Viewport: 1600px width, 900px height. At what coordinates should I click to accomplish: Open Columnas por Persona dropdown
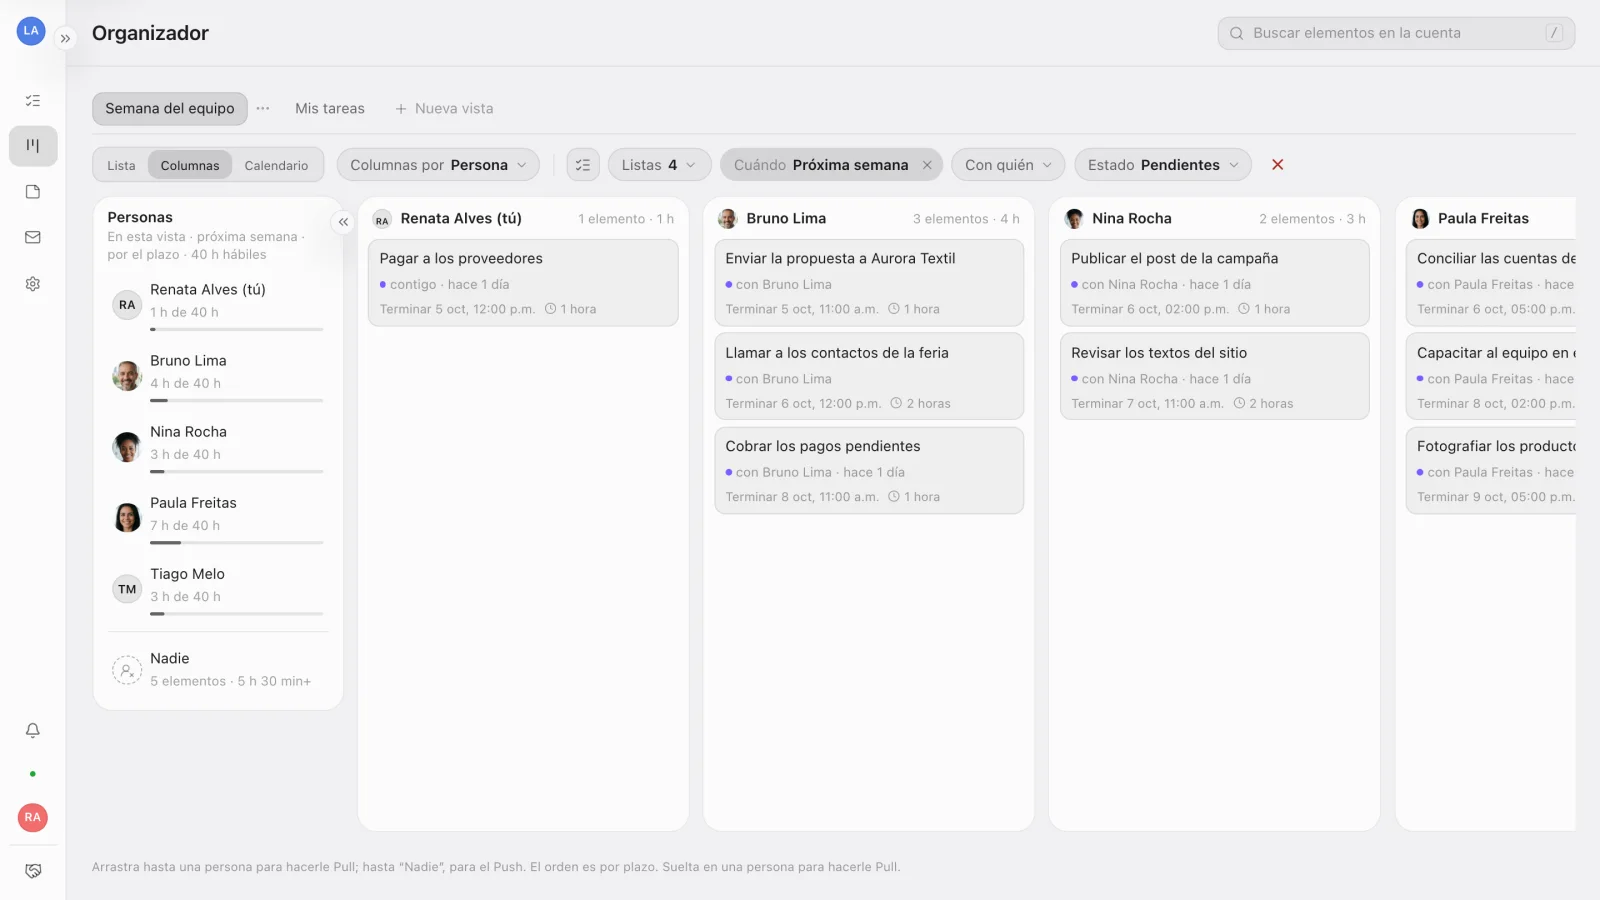pyautogui.click(x=438, y=165)
